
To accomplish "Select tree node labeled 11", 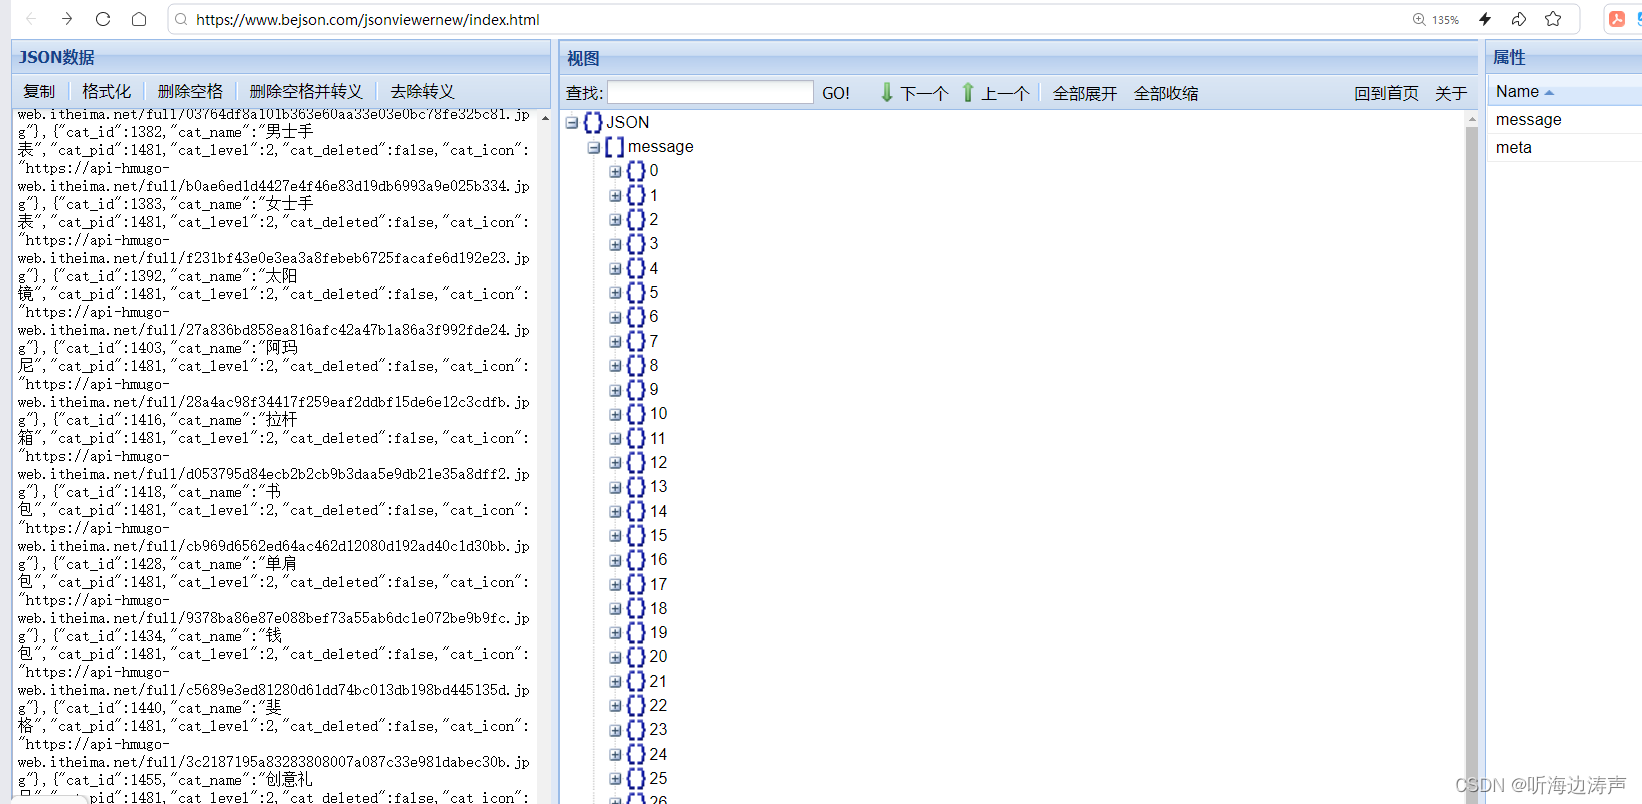I will pyautogui.click(x=658, y=438).
